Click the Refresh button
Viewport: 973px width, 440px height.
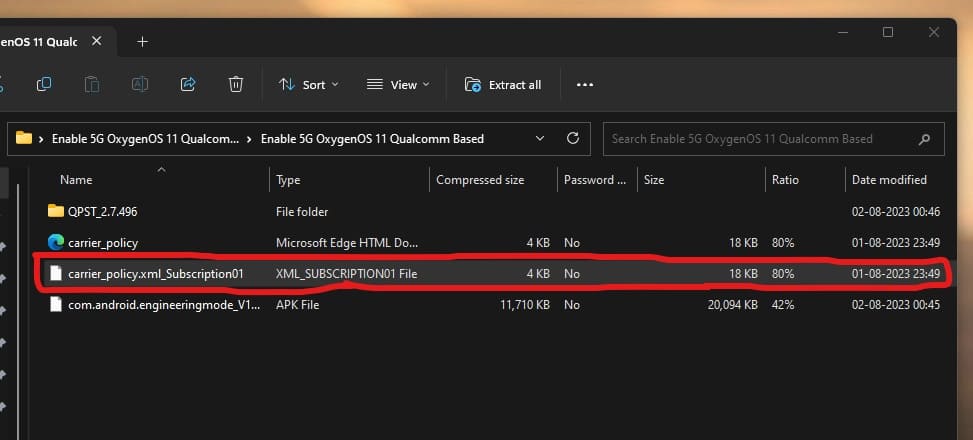573,138
